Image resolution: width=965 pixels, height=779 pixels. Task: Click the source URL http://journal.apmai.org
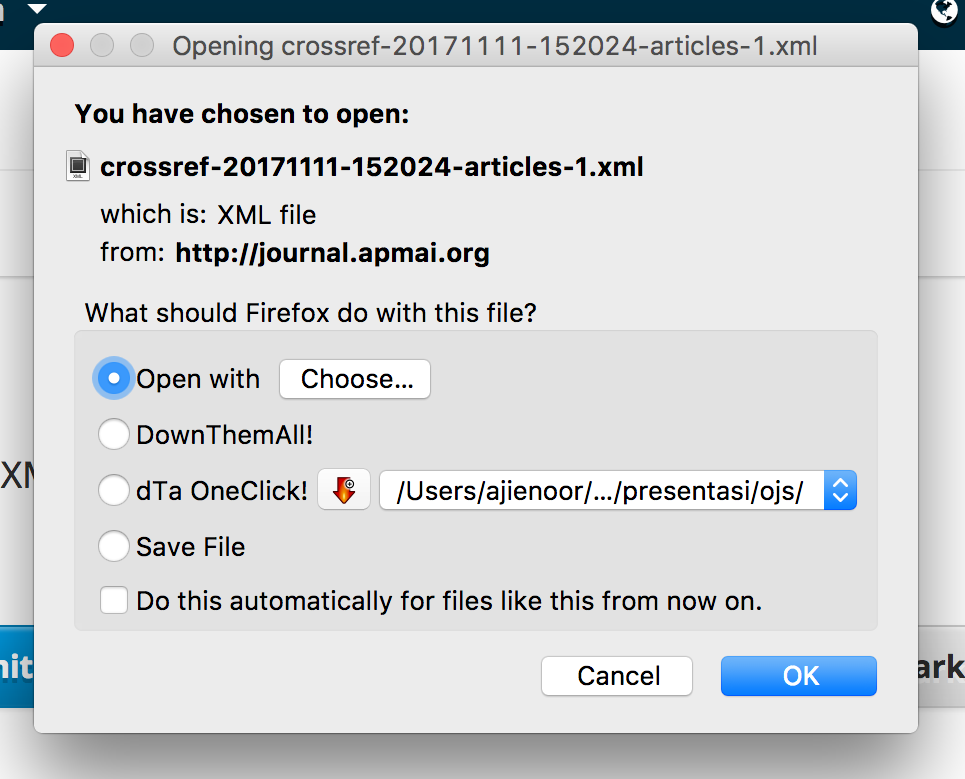[332, 253]
